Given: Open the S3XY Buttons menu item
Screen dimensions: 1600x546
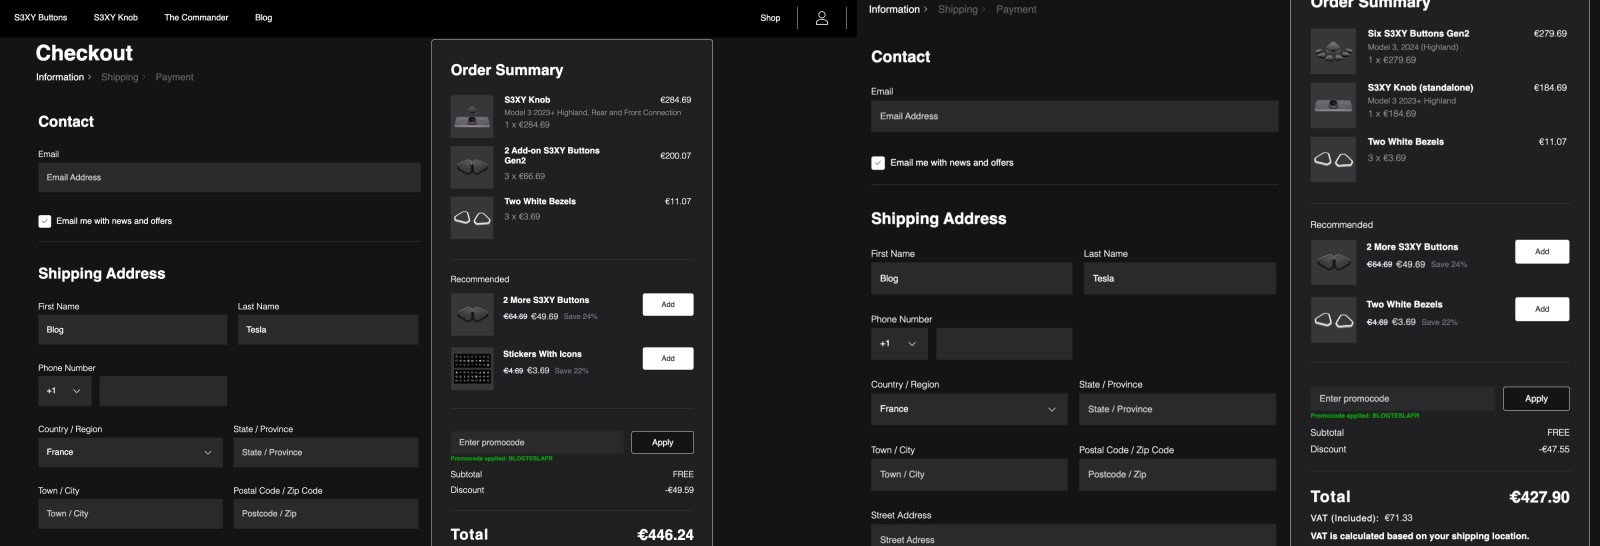Looking at the screenshot, I should 41,18.
